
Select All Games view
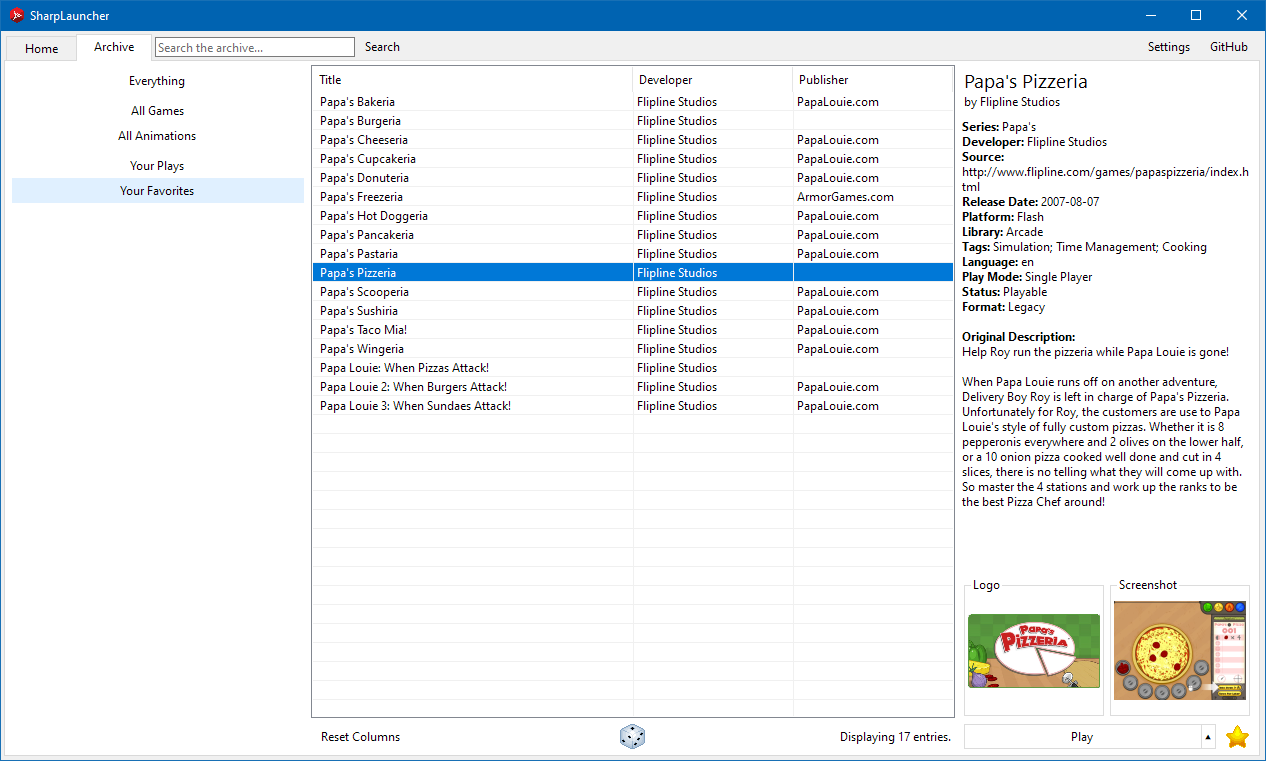[157, 111]
